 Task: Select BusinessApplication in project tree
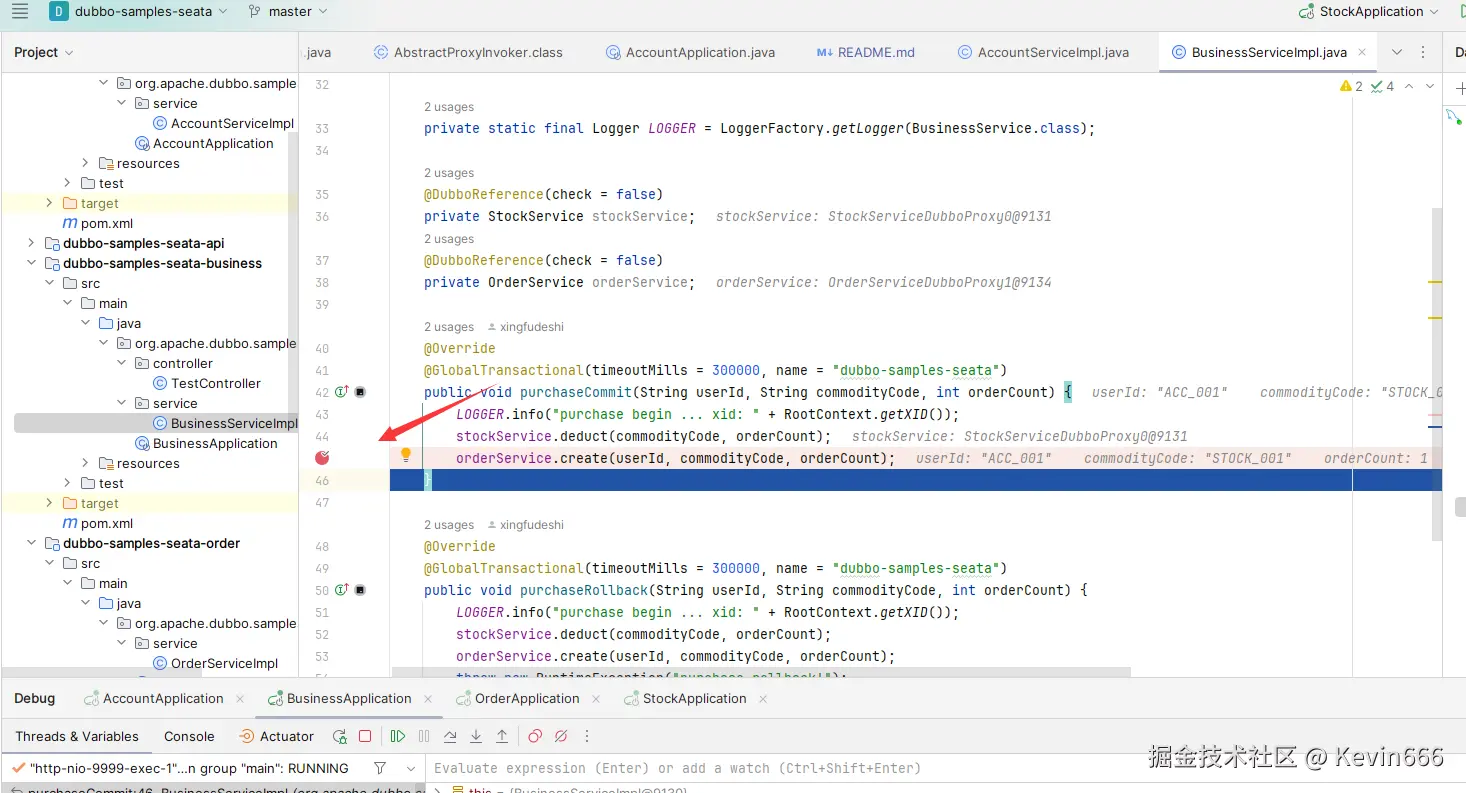tap(206, 443)
